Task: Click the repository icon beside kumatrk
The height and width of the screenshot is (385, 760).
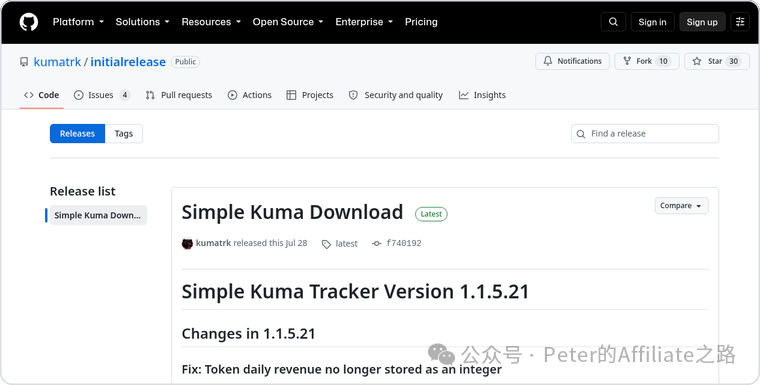Action: click(x=24, y=62)
